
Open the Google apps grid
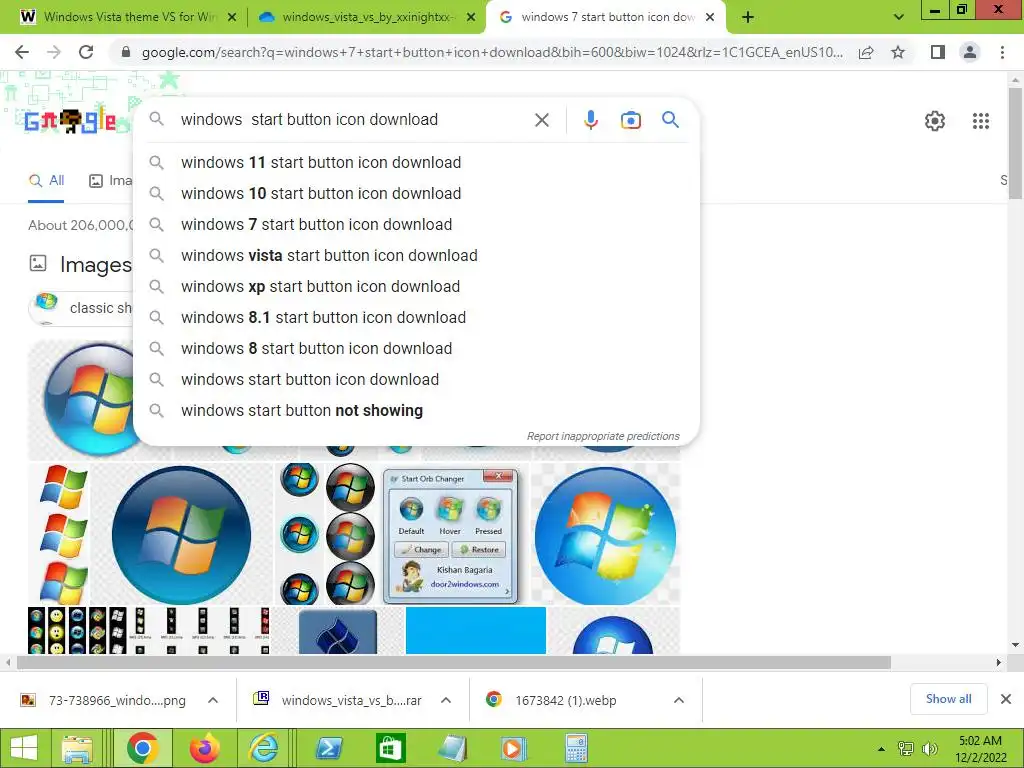[980, 121]
